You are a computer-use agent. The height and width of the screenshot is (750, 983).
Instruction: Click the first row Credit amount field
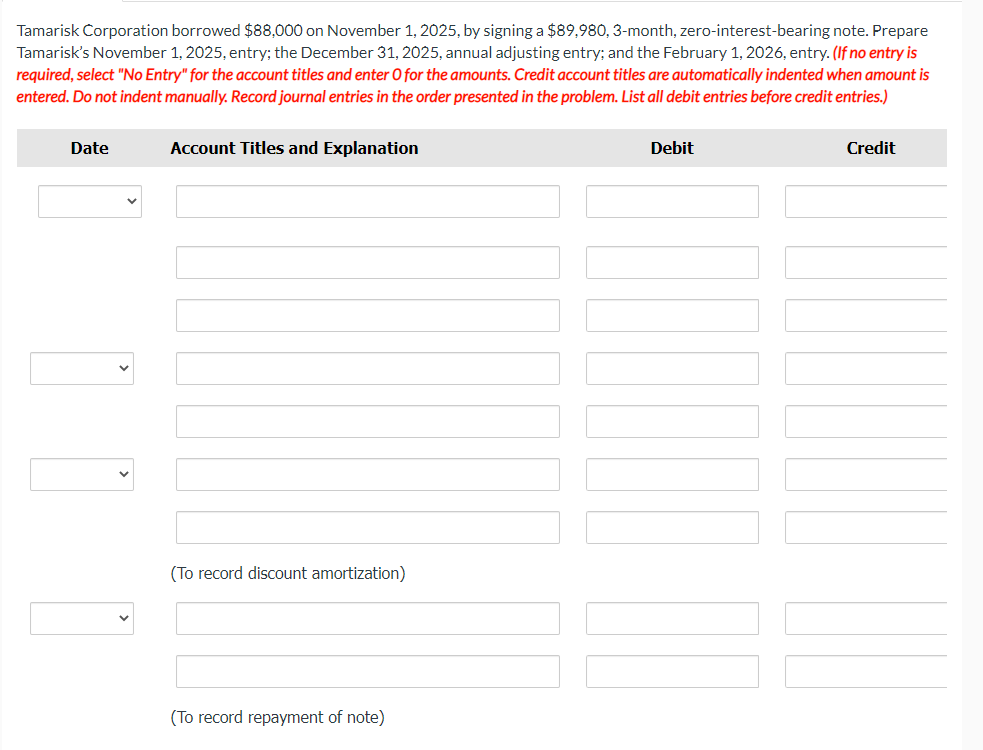click(x=866, y=201)
